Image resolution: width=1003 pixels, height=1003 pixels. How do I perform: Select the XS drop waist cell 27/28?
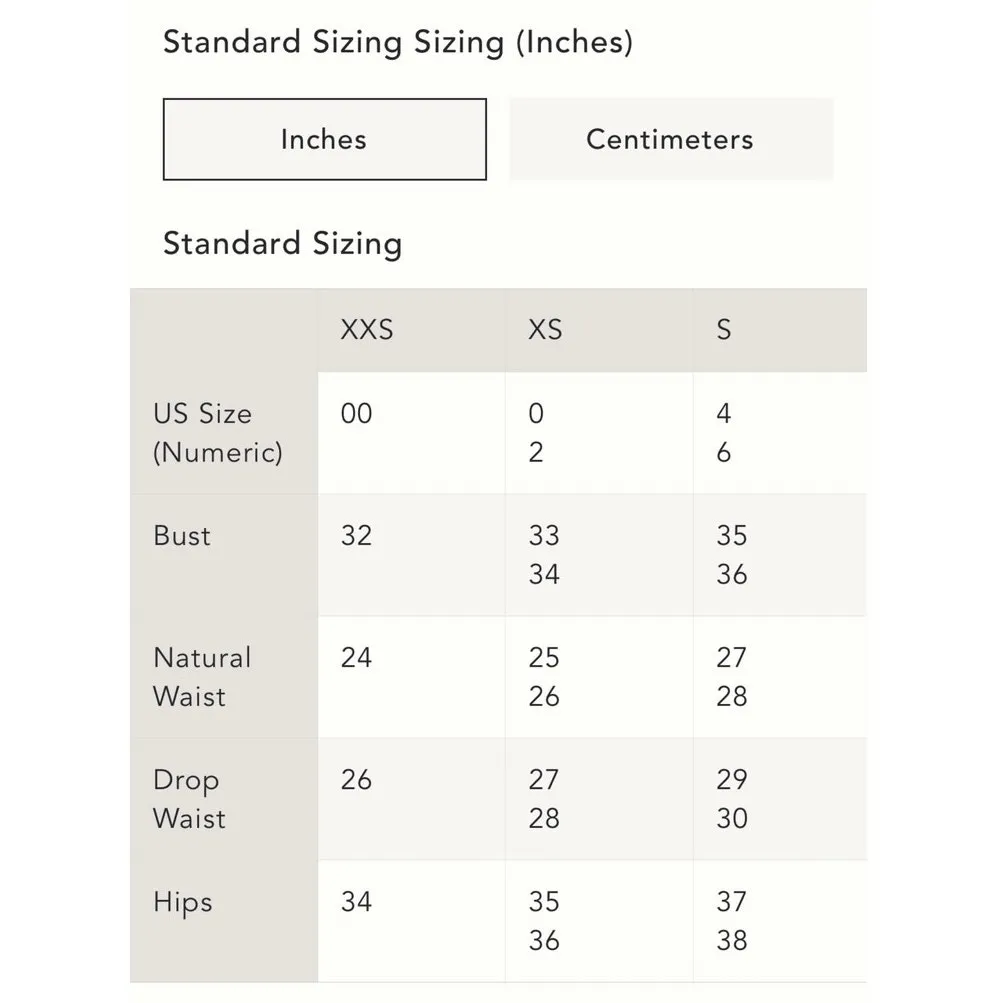pos(544,799)
